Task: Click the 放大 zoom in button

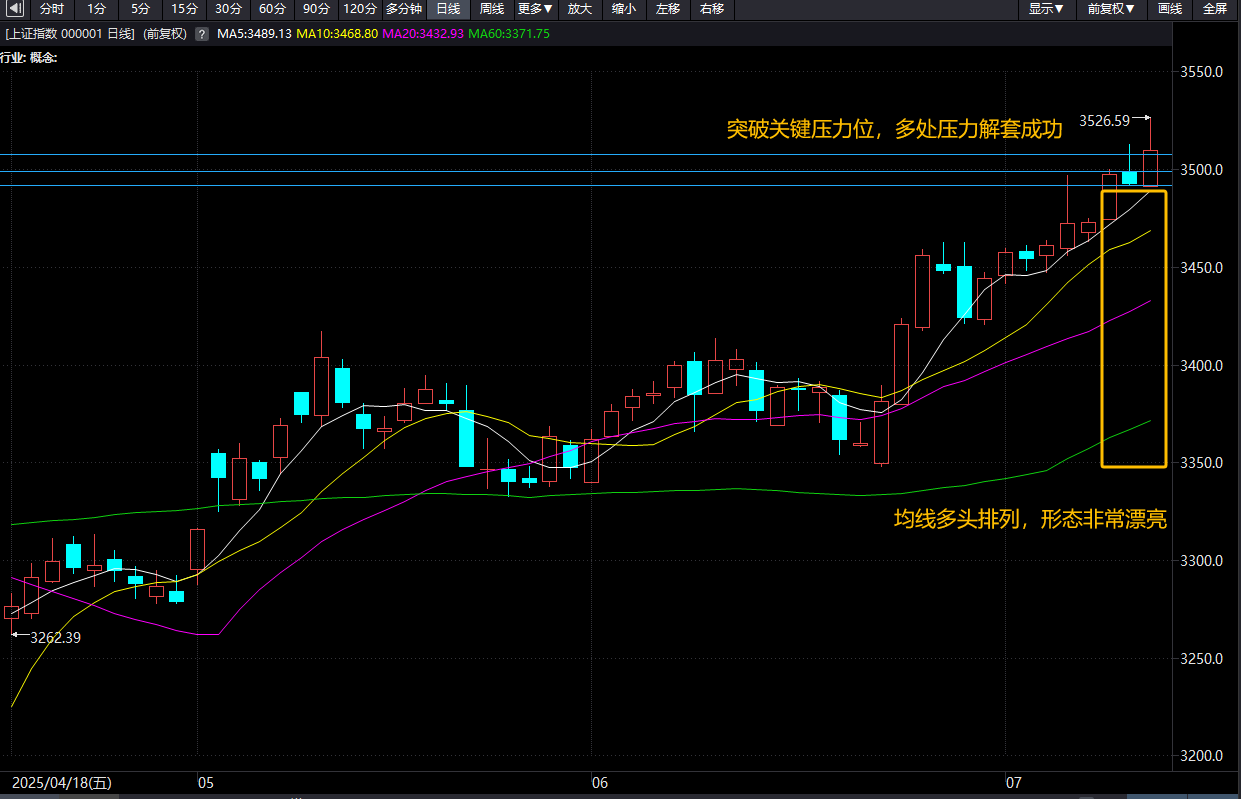Action: point(580,9)
